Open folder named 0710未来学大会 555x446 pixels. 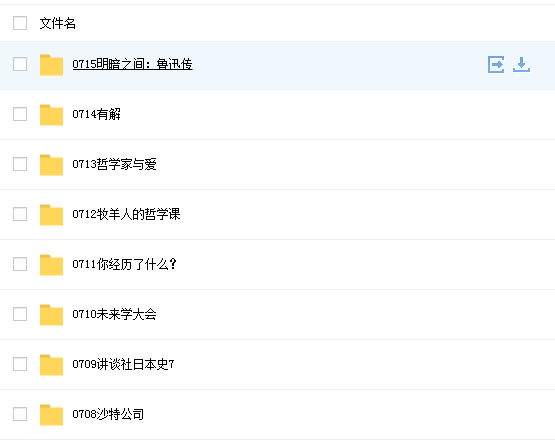114,314
